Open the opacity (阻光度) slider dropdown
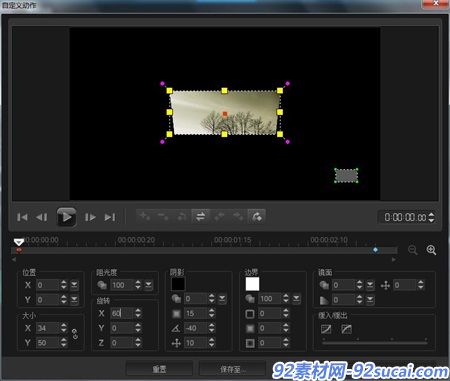 tap(148, 285)
